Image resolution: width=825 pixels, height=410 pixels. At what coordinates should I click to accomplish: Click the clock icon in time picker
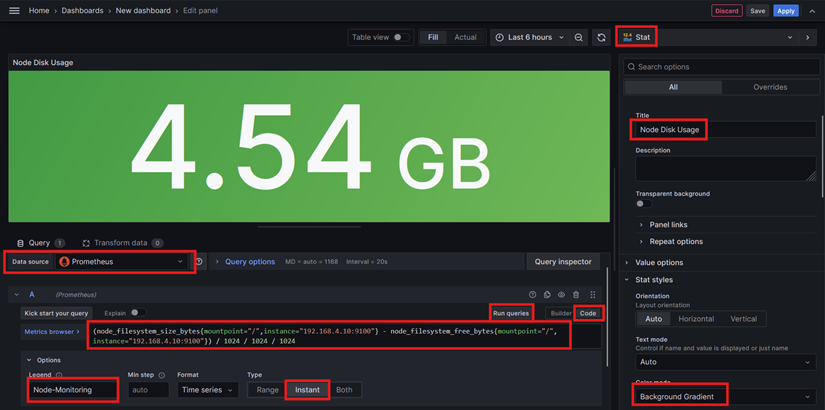[x=500, y=37]
